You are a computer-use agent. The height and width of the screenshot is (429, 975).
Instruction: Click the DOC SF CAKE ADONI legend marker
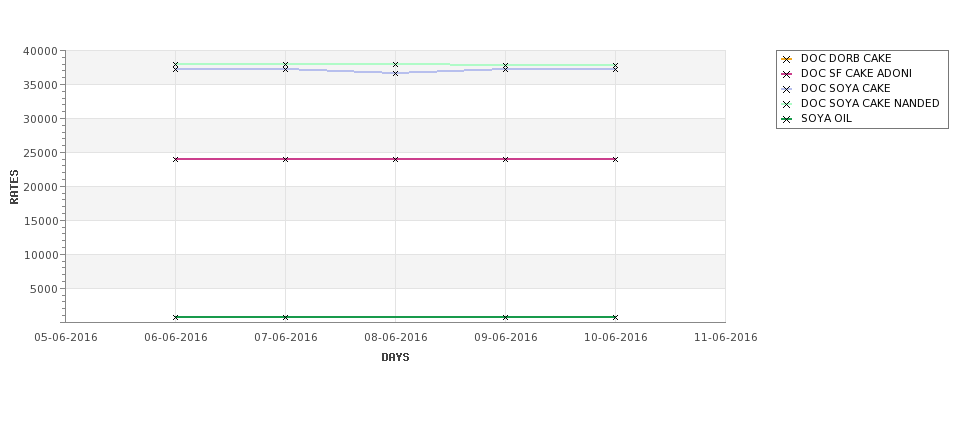(786, 74)
